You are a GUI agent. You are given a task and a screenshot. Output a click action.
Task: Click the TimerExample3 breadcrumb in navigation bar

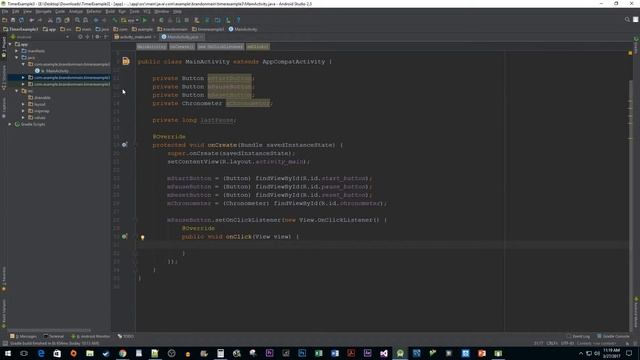21,29
